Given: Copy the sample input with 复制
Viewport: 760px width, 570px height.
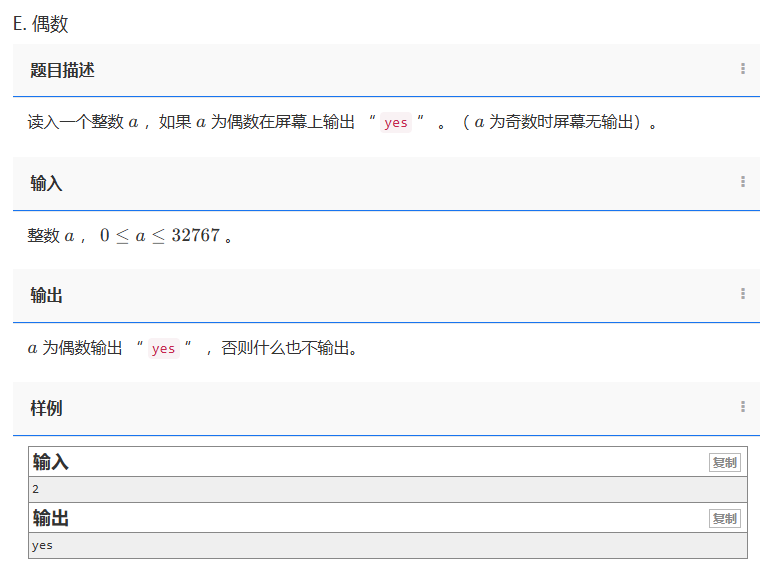Looking at the screenshot, I should click(724, 462).
